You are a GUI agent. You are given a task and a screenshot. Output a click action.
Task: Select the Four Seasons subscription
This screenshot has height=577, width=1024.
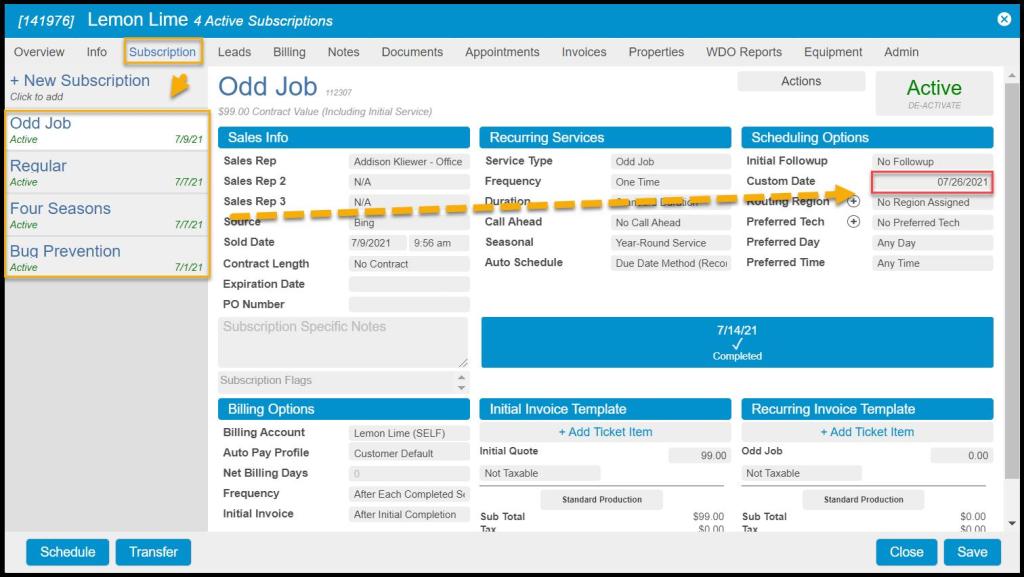(60, 209)
